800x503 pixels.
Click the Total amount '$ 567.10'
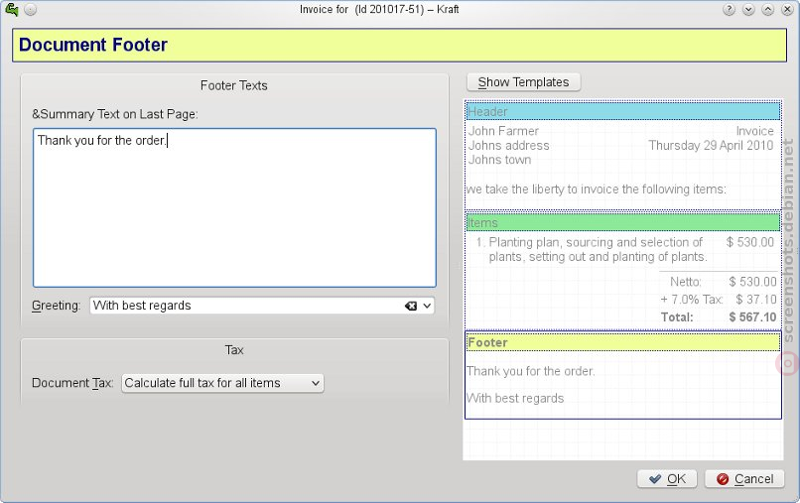tap(753, 317)
